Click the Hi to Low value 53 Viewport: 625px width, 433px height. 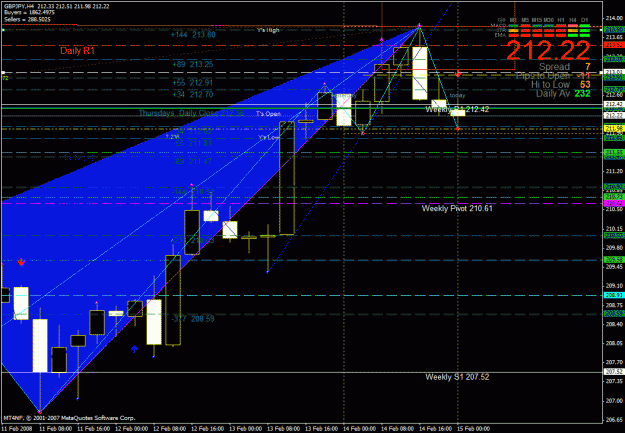pos(585,85)
